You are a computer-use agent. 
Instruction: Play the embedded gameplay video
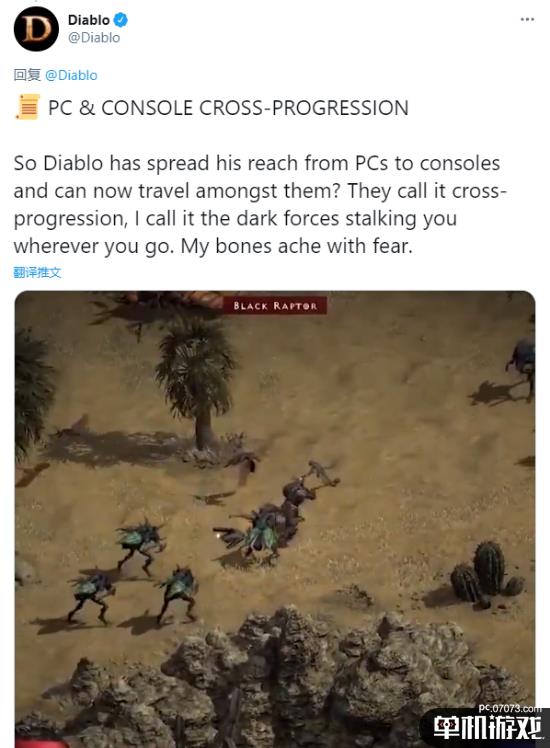[275, 519]
